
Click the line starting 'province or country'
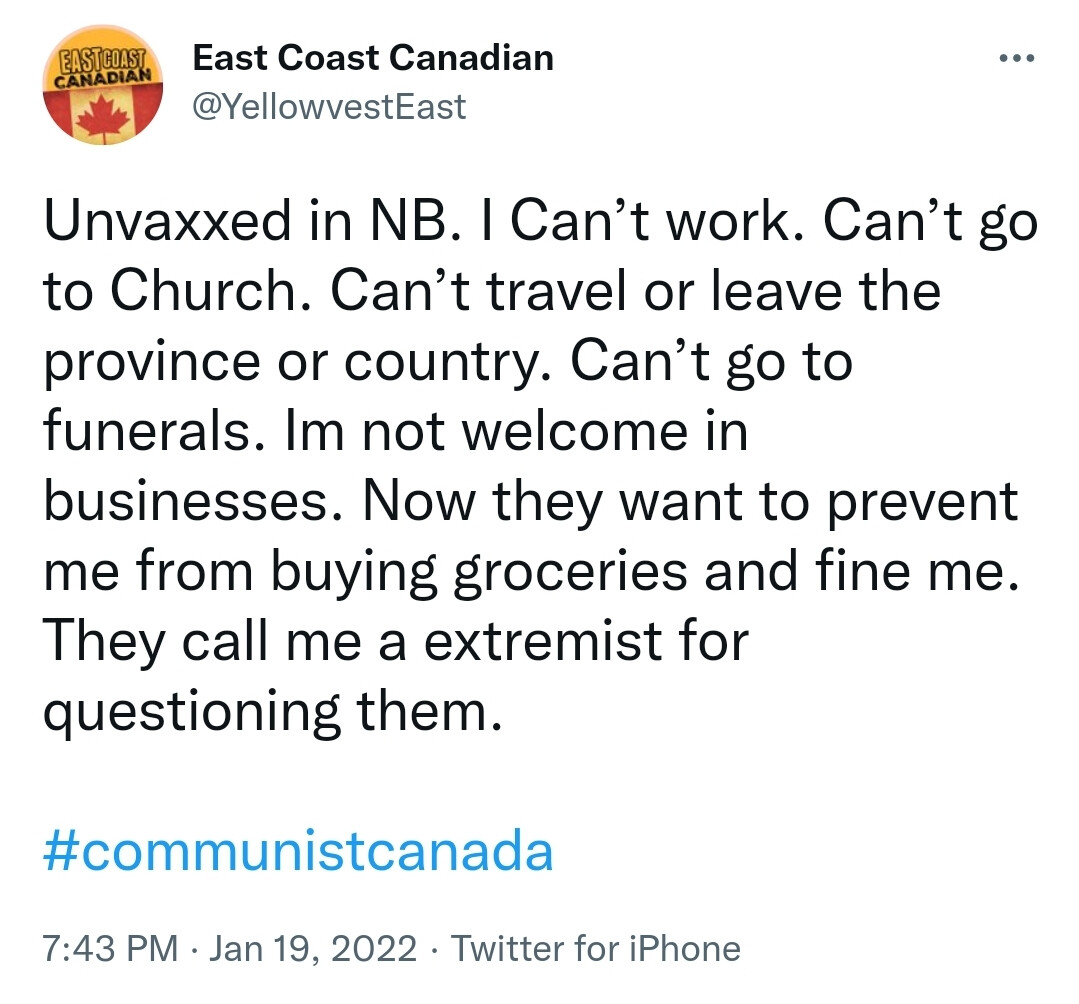[x=448, y=363]
